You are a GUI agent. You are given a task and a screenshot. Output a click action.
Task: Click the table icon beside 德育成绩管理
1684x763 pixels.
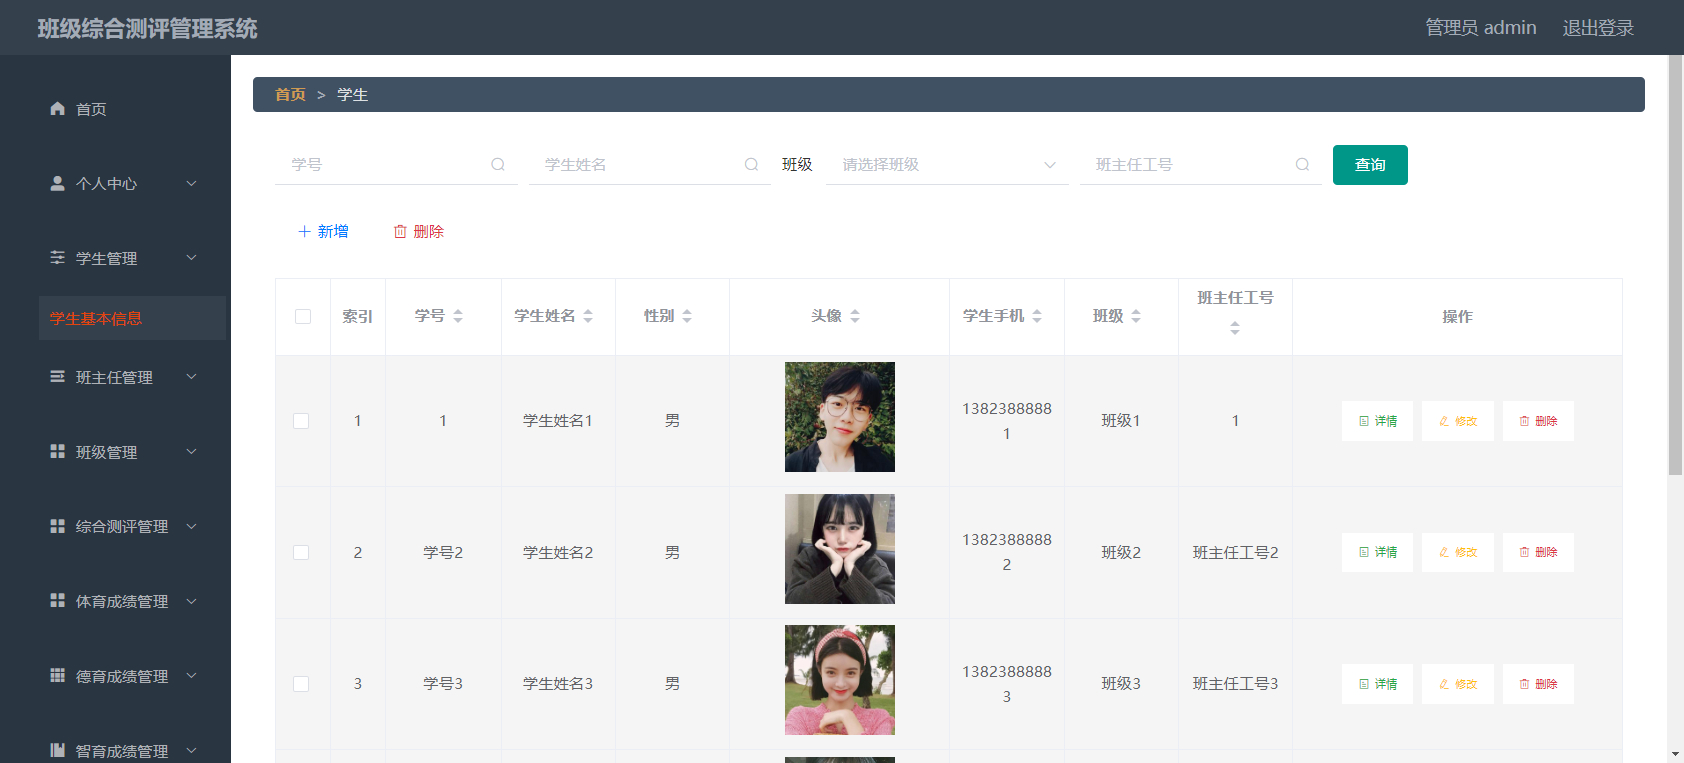(58, 675)
